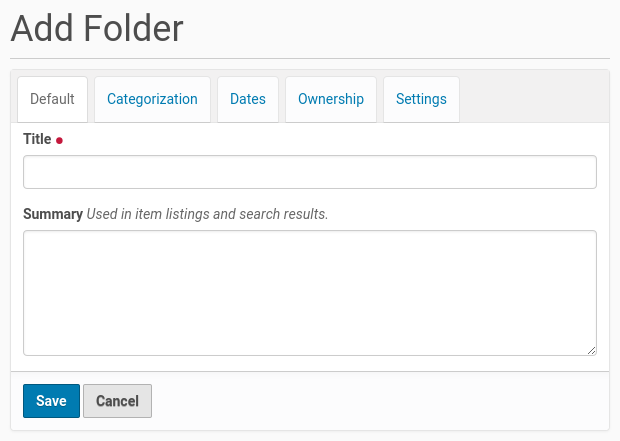Screen dimensions: 620x441
Task: Click the divider line below Add Folder heading
Action: coord(310,58)
